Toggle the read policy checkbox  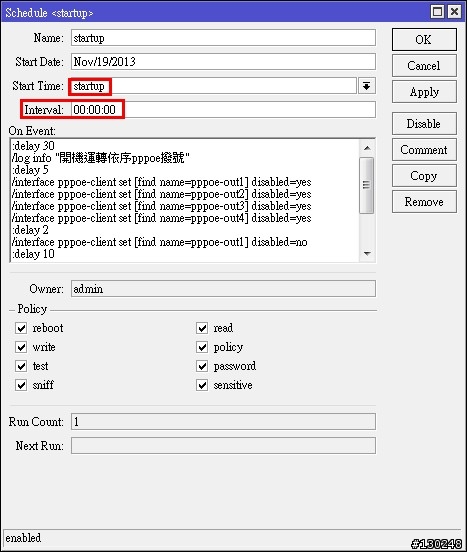coord(202,328)
